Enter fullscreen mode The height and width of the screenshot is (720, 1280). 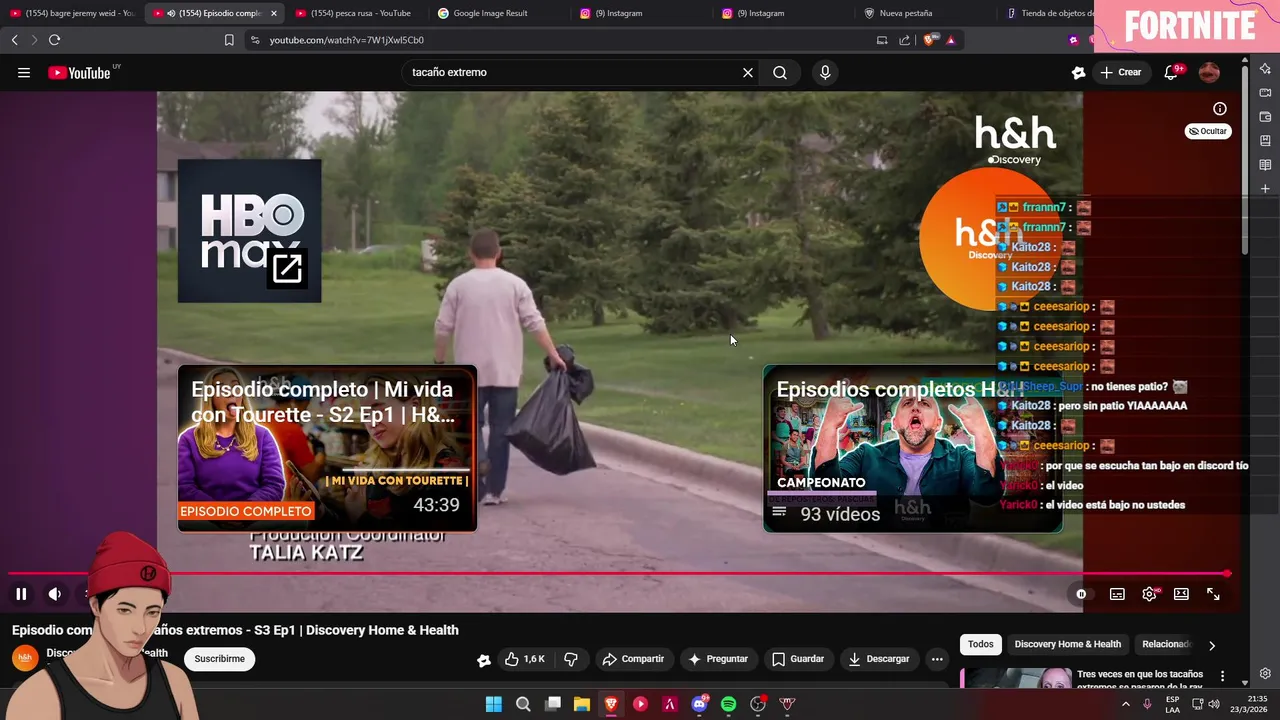coord(1213,594)
